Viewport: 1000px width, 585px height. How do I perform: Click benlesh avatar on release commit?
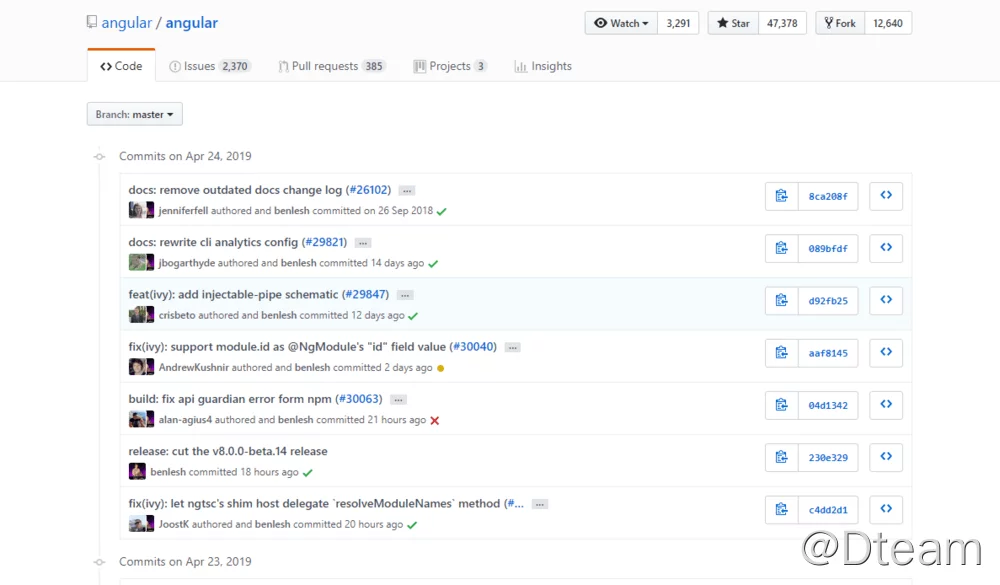pos(137,471)
